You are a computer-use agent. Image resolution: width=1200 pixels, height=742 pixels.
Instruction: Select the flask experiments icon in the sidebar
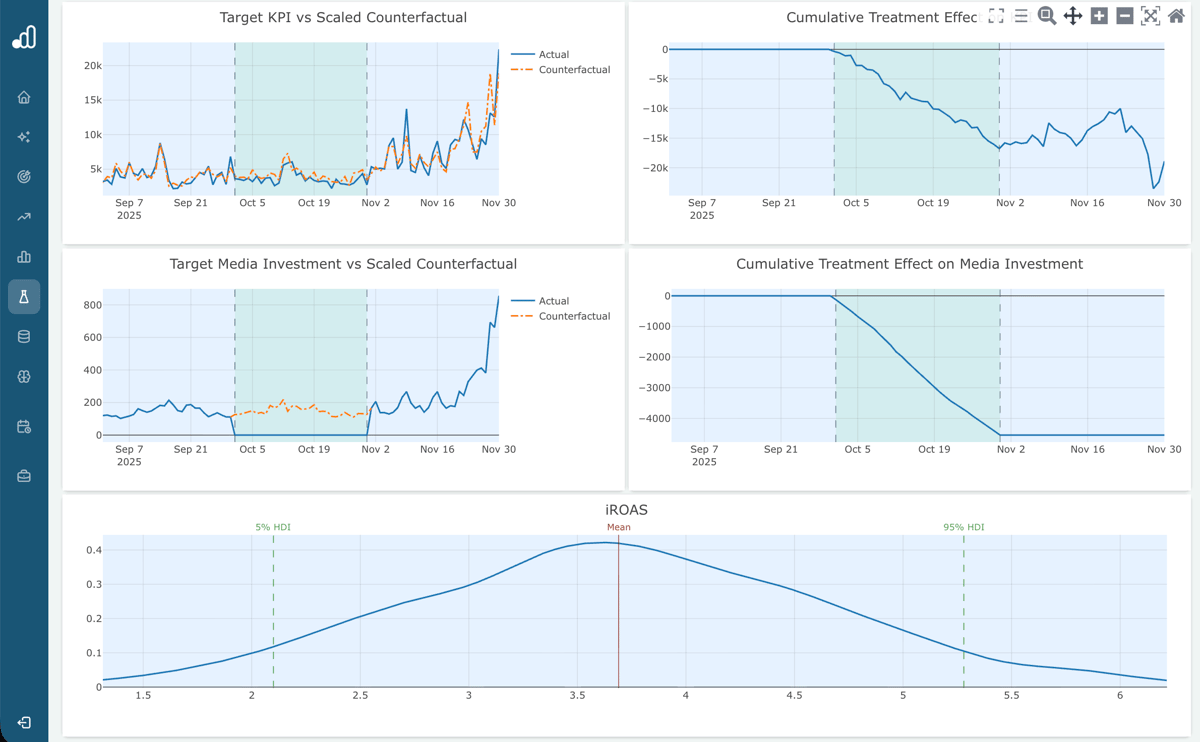point(24,297)
